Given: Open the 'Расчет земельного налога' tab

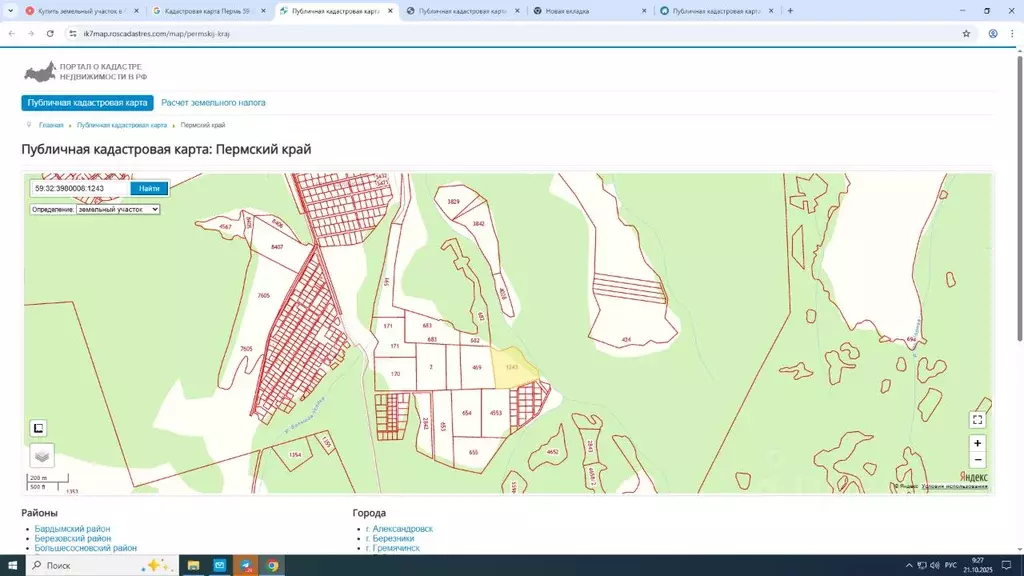Looking at the screenshot, I should point(213,103).
